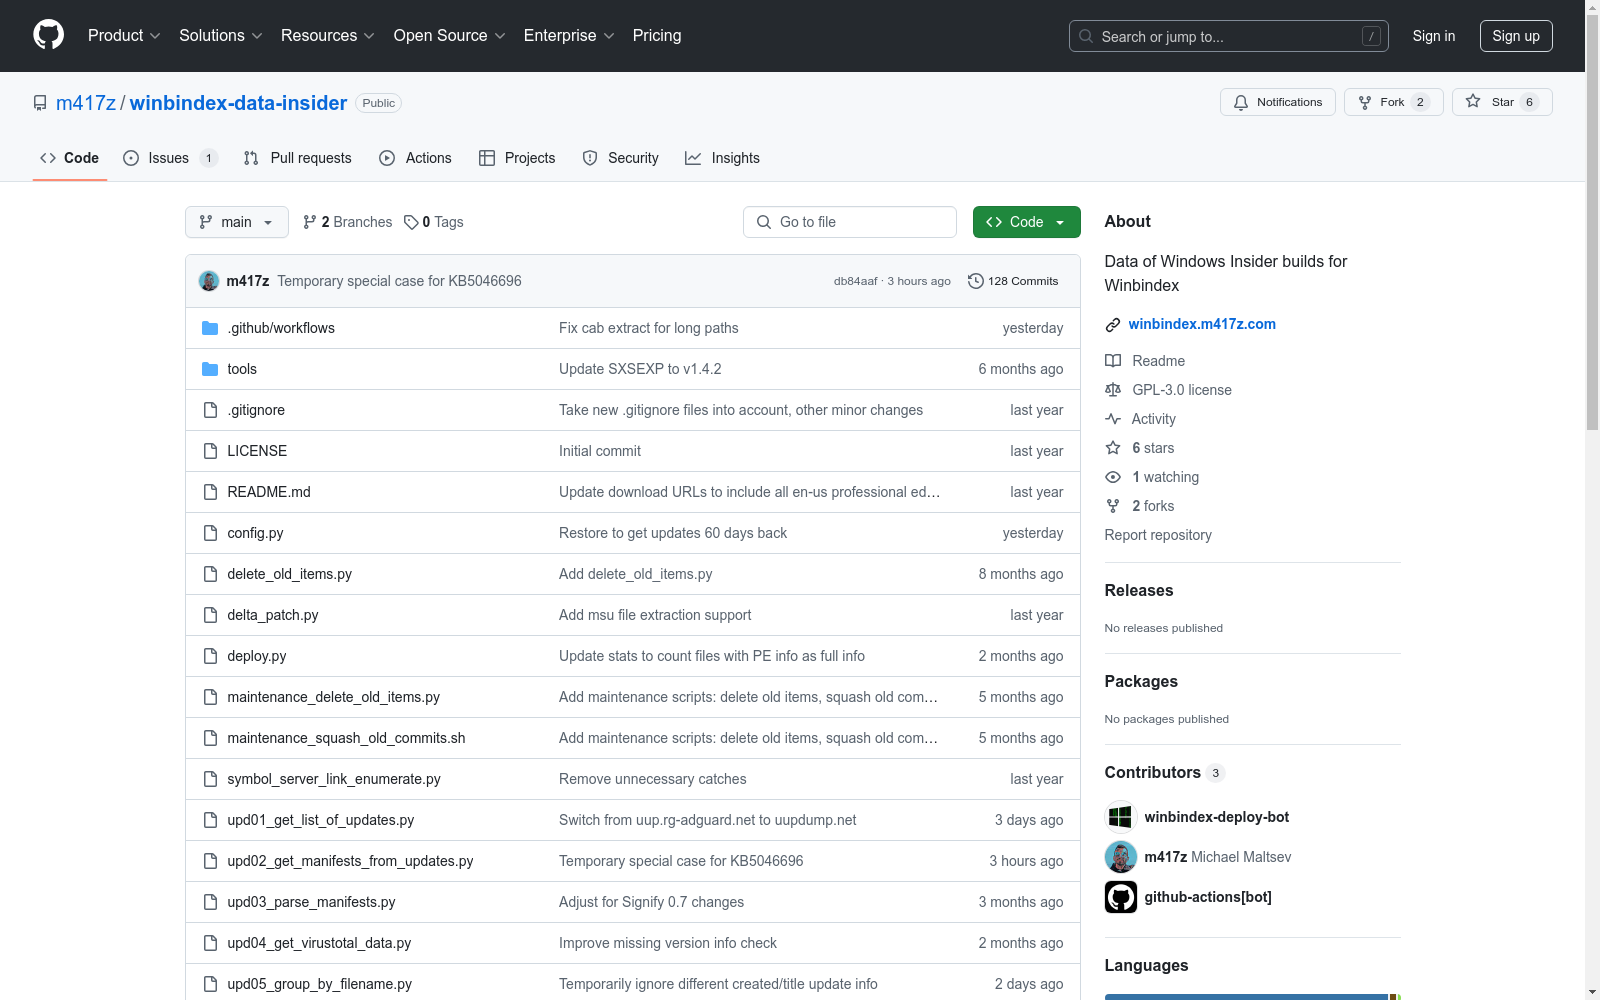
Task: Click the deploy.py file icon
Action: tap(210, 656)
